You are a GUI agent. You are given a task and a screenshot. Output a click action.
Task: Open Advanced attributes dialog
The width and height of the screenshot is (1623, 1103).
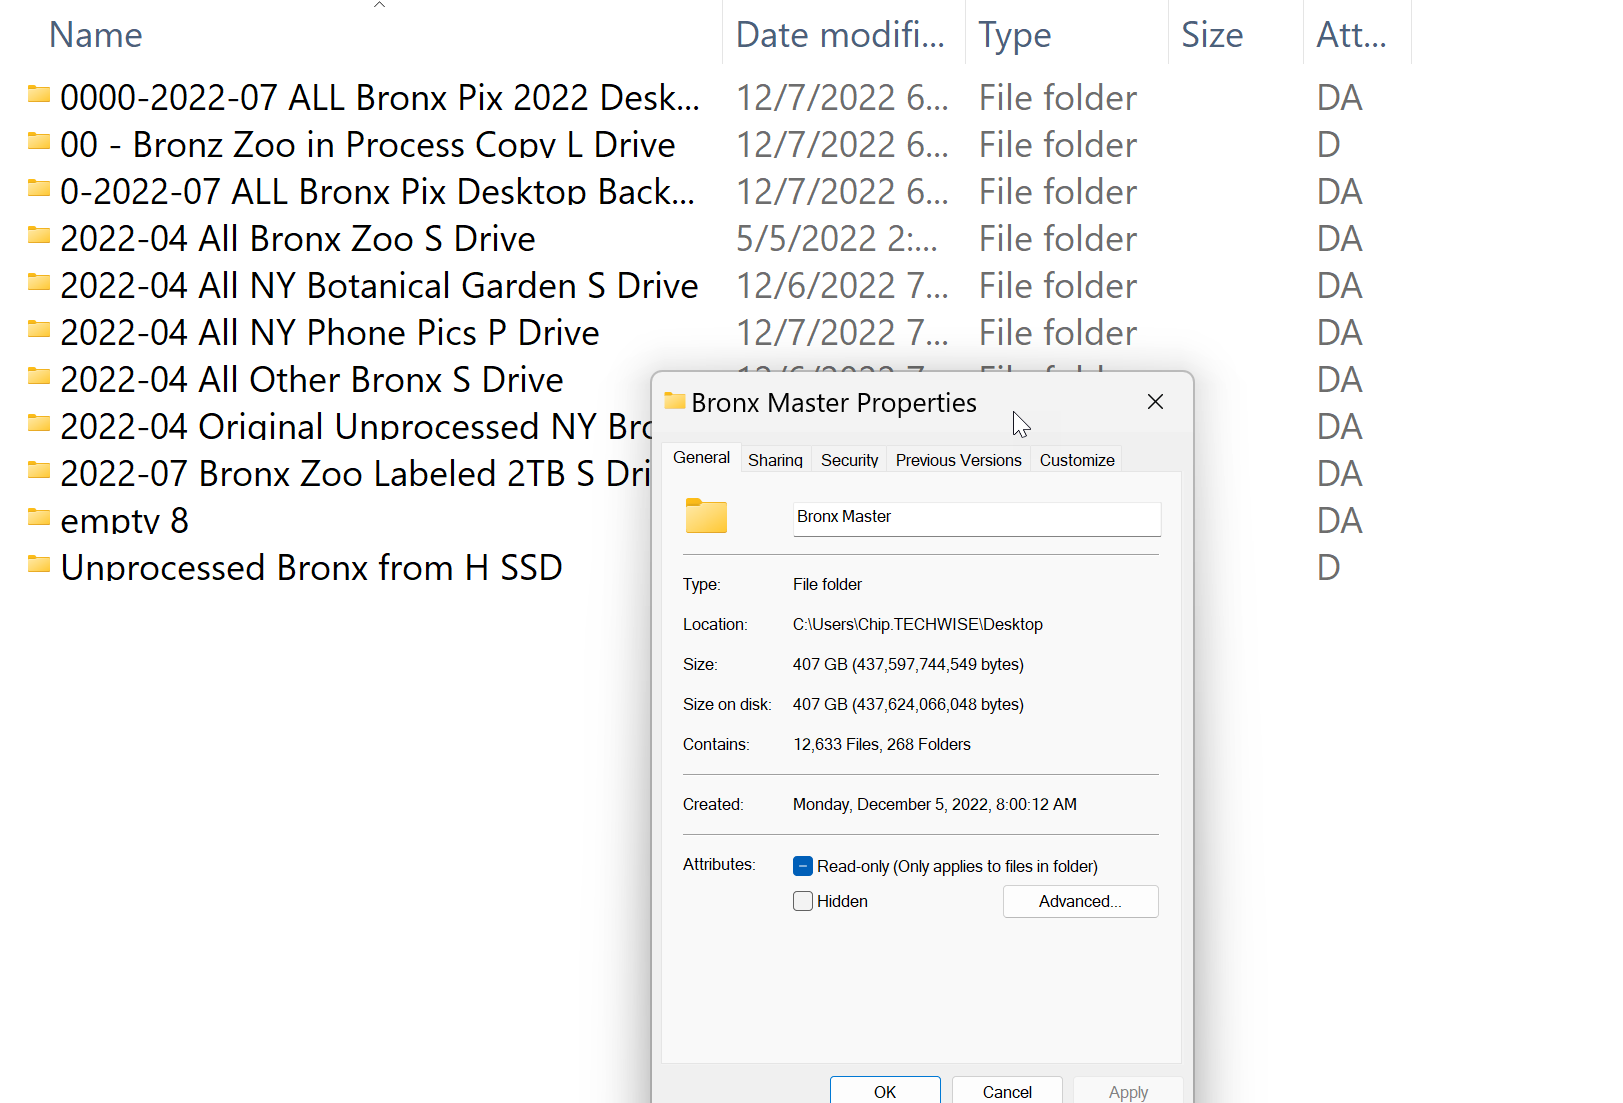click(1080, 901)
